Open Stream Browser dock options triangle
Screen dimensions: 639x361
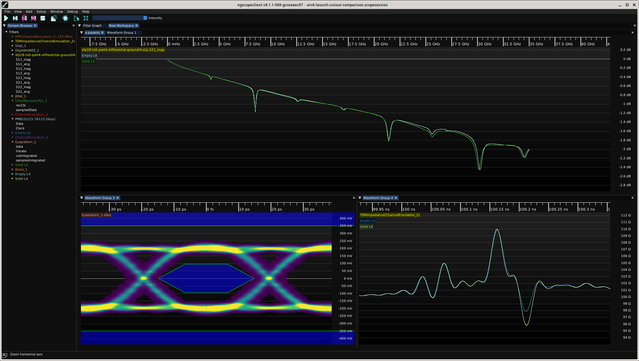click(x=4, y=25)
